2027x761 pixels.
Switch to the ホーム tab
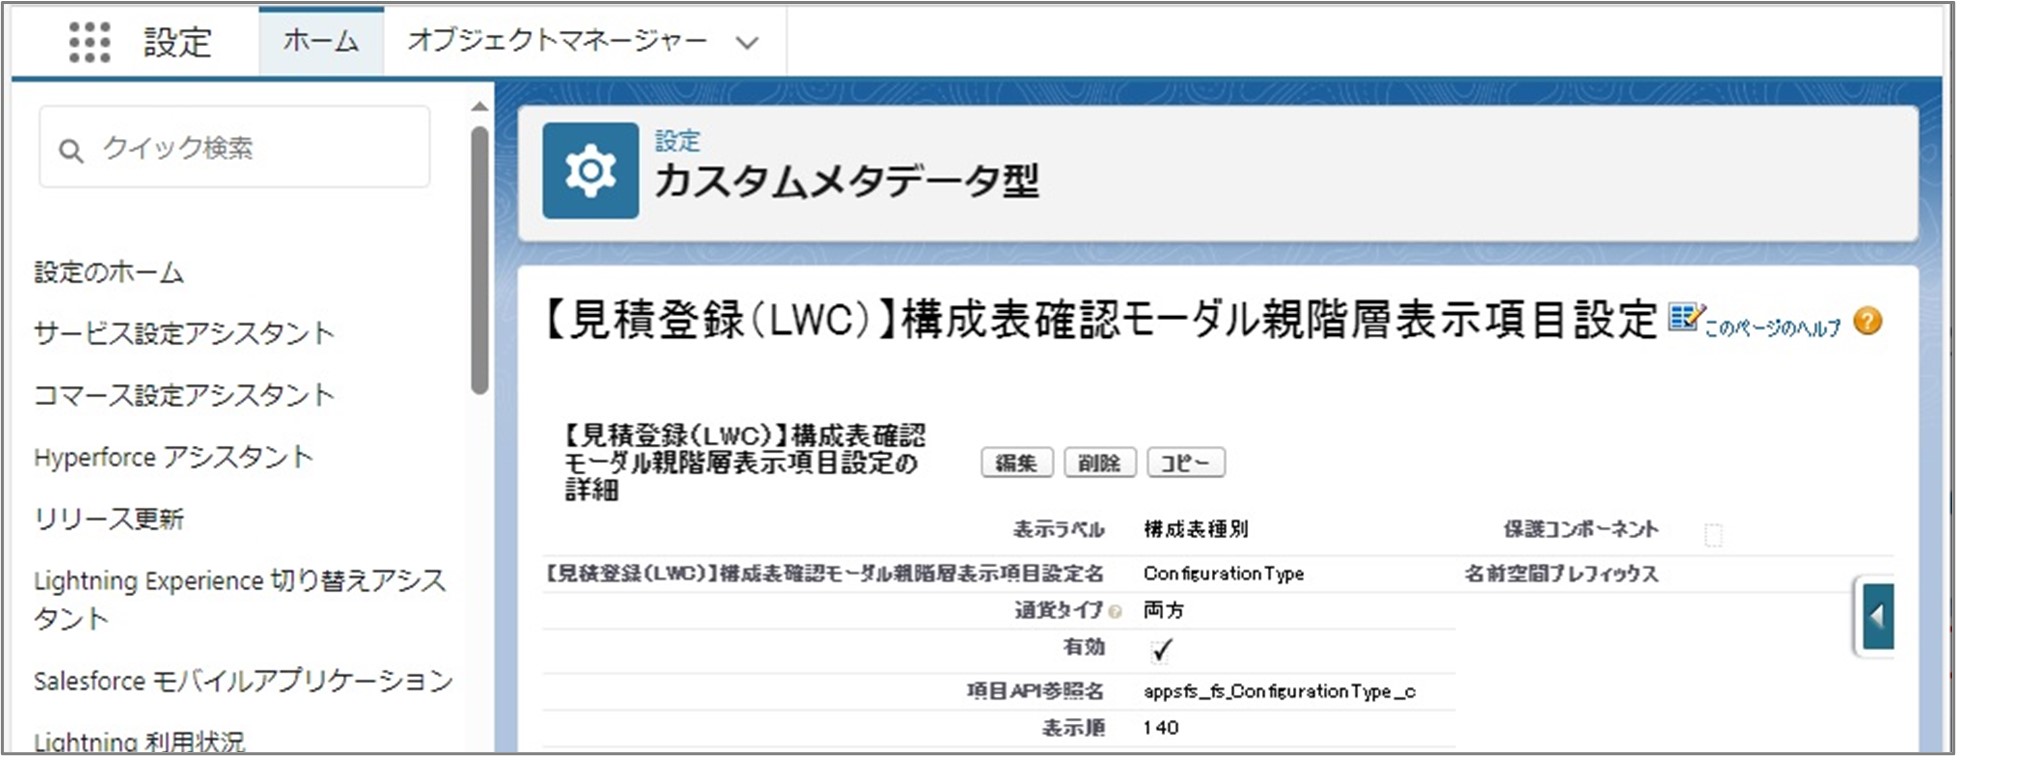pyautogui.click(x=321, y=41)
